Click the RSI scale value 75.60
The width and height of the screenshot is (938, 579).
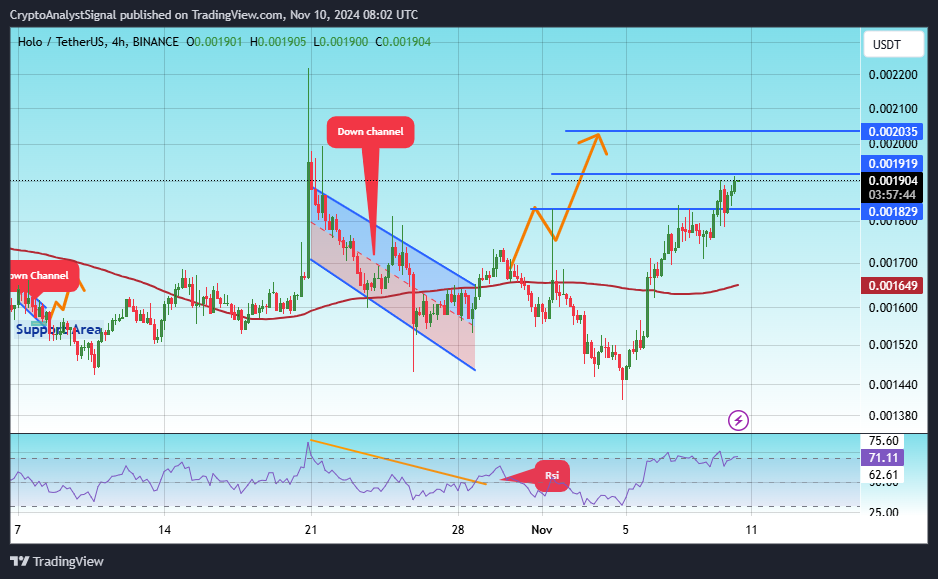pyautogui.click(x=884, y=441)
